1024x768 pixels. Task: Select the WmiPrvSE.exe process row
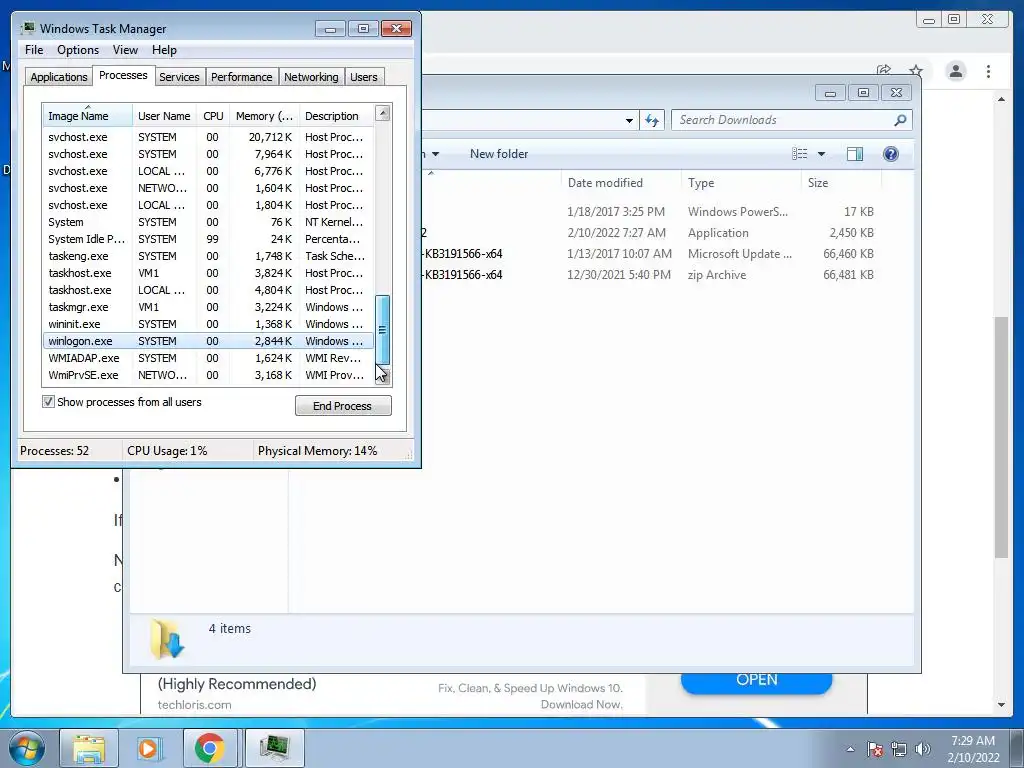[x=208, y=375]
